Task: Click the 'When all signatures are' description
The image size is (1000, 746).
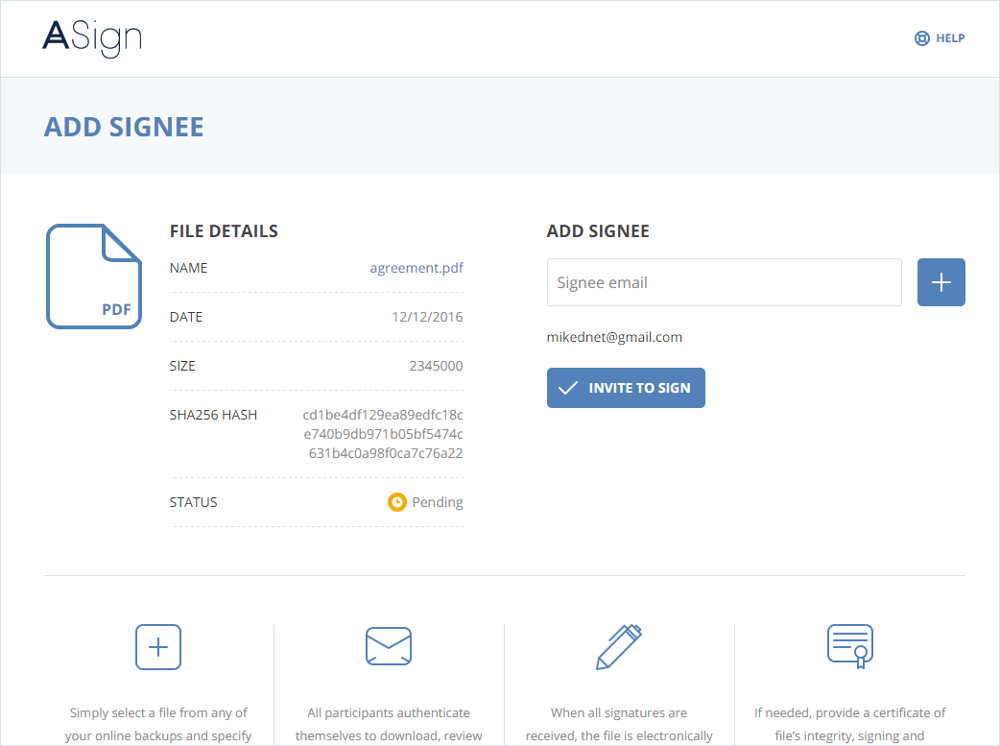Action: pyautogui.click(x=619, y=724)
